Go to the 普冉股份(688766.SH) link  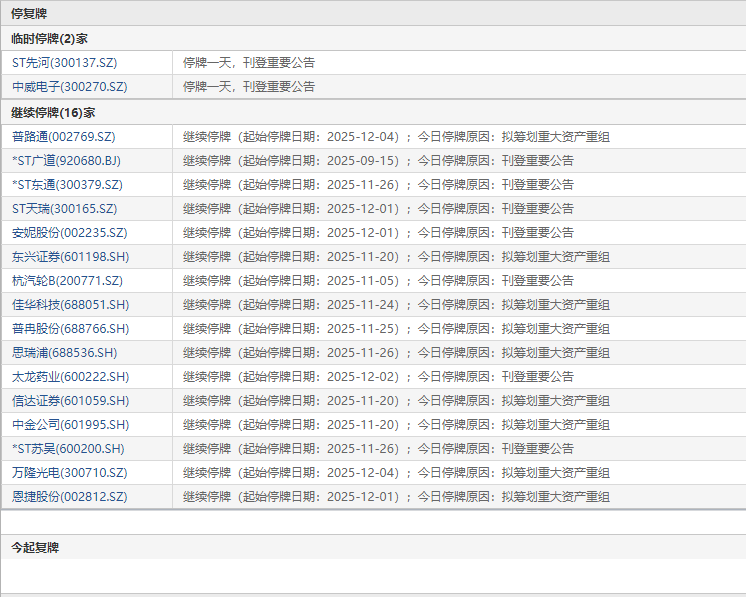point(70,329)
